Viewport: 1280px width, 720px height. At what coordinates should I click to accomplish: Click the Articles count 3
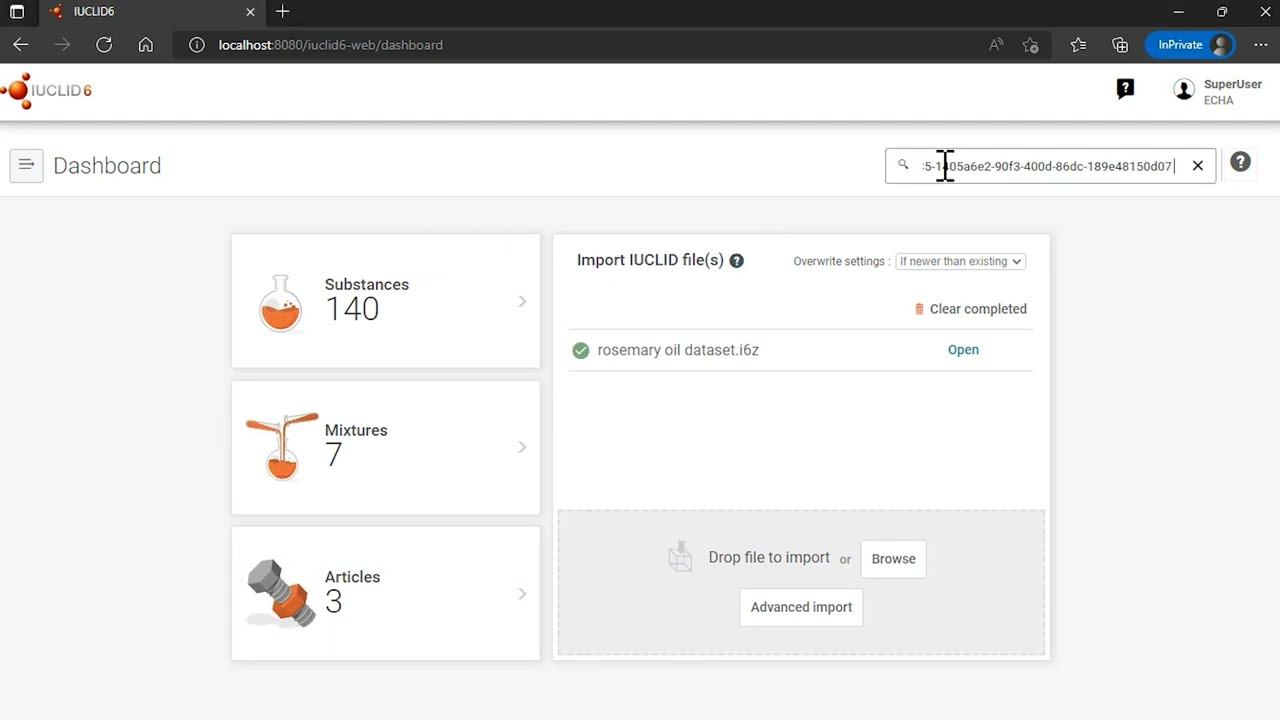[x=334, y=601]
